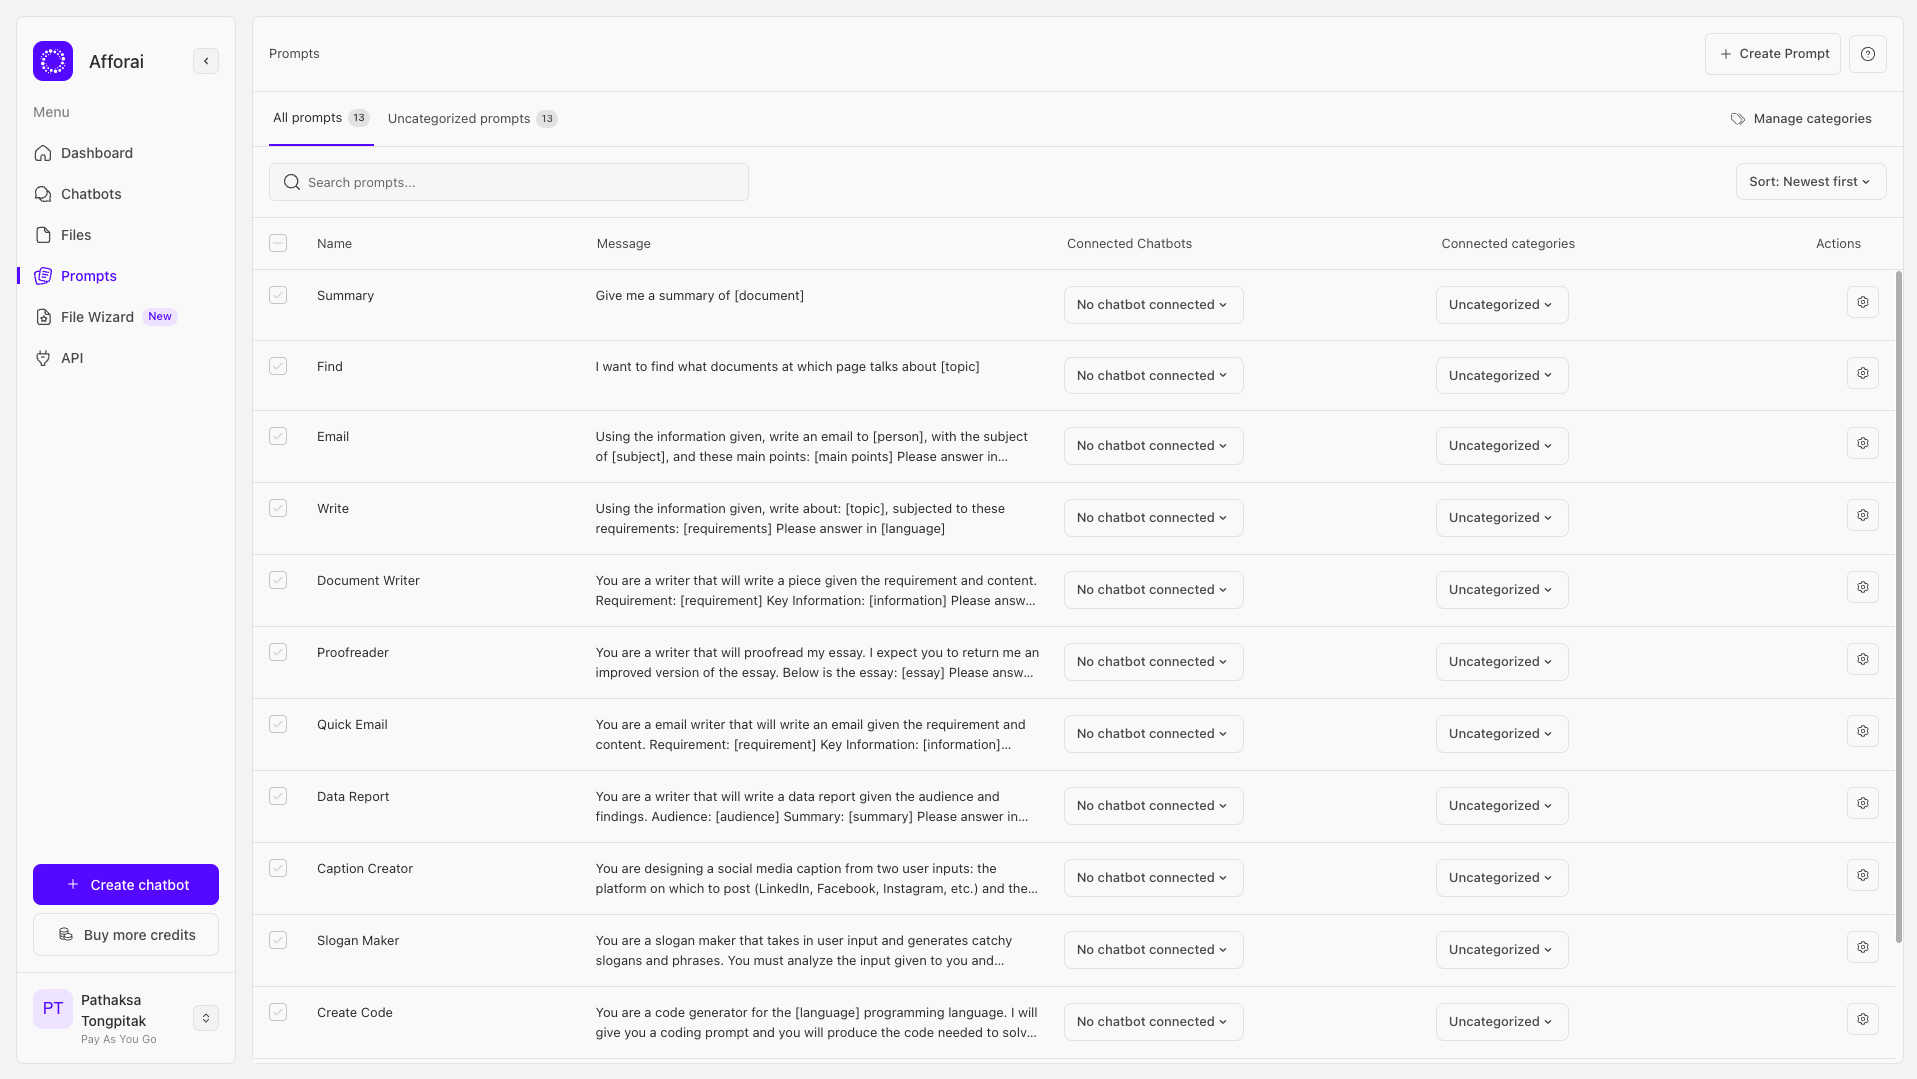Click the gear icon for Proofreader prompt
The image size is (1917, 1079).
coord(1862,660)
